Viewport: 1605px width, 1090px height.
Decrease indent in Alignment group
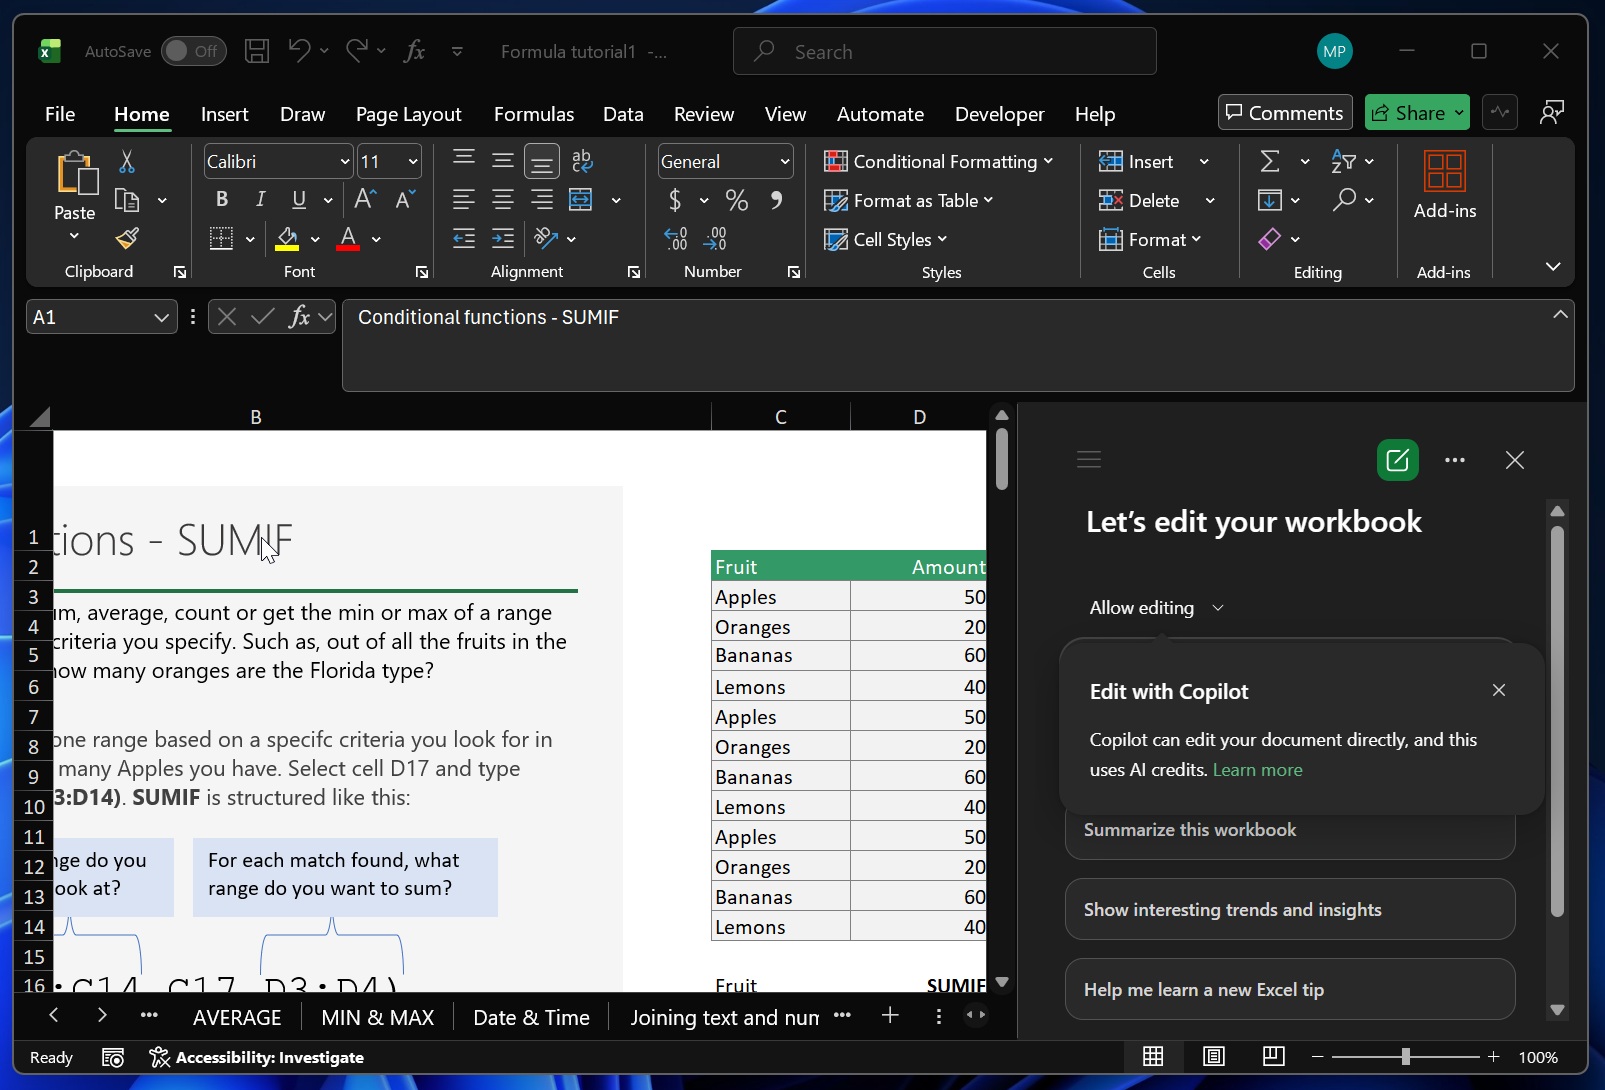pyautogui.click(x=463, y=238)
